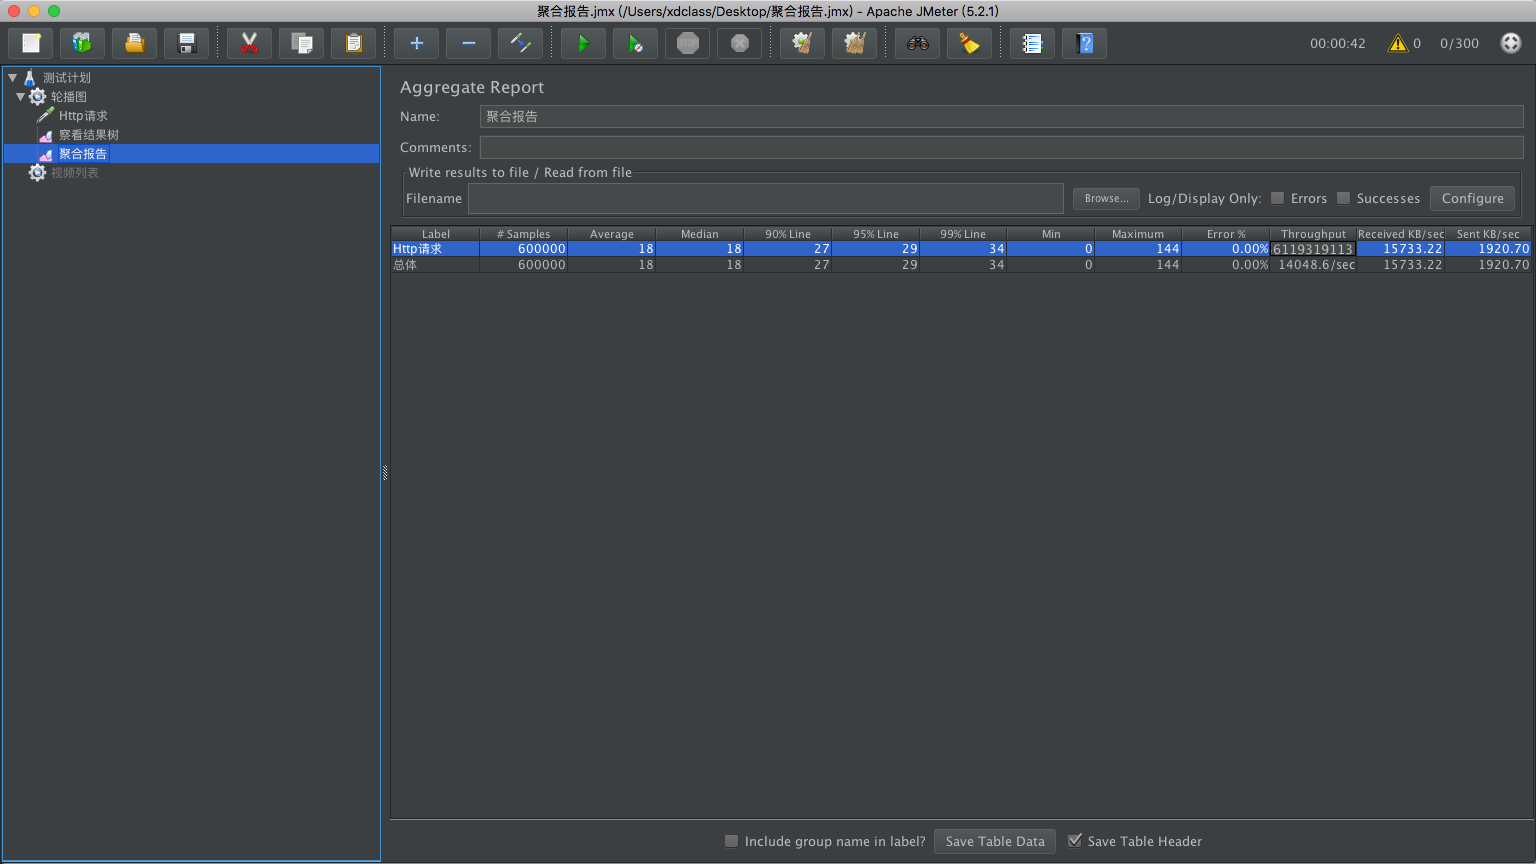Toggle Include group name in label
Screen dimensions: 1536x864
click(731, 841)
